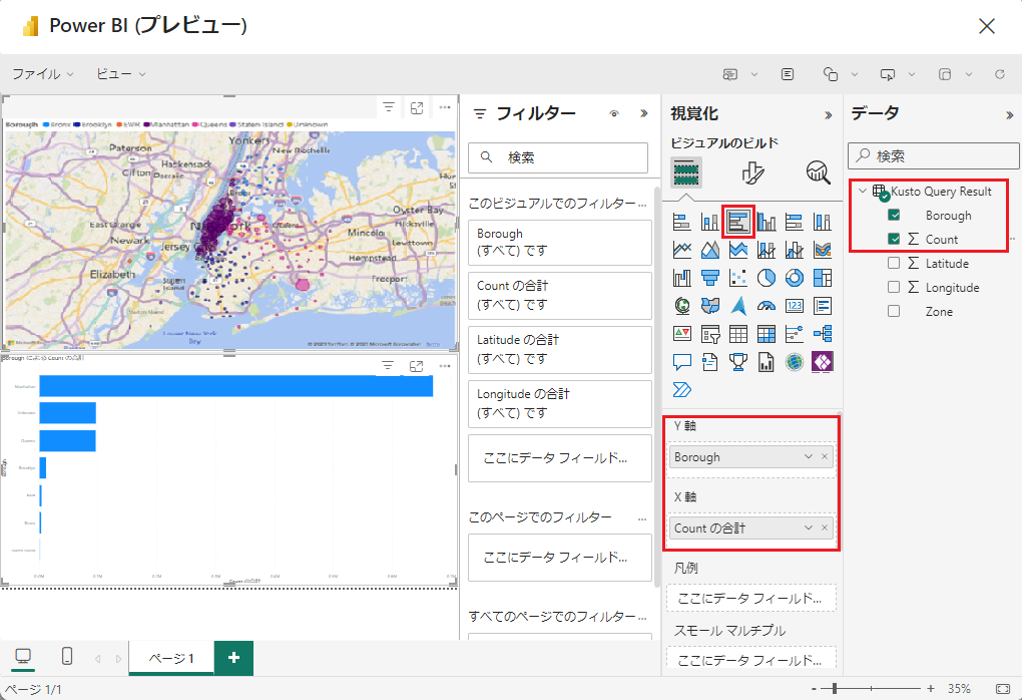Select the clustered bar chart visual
Image resolution: width=1022 pixels, height=700 pixels.
(x=738, y=222)
